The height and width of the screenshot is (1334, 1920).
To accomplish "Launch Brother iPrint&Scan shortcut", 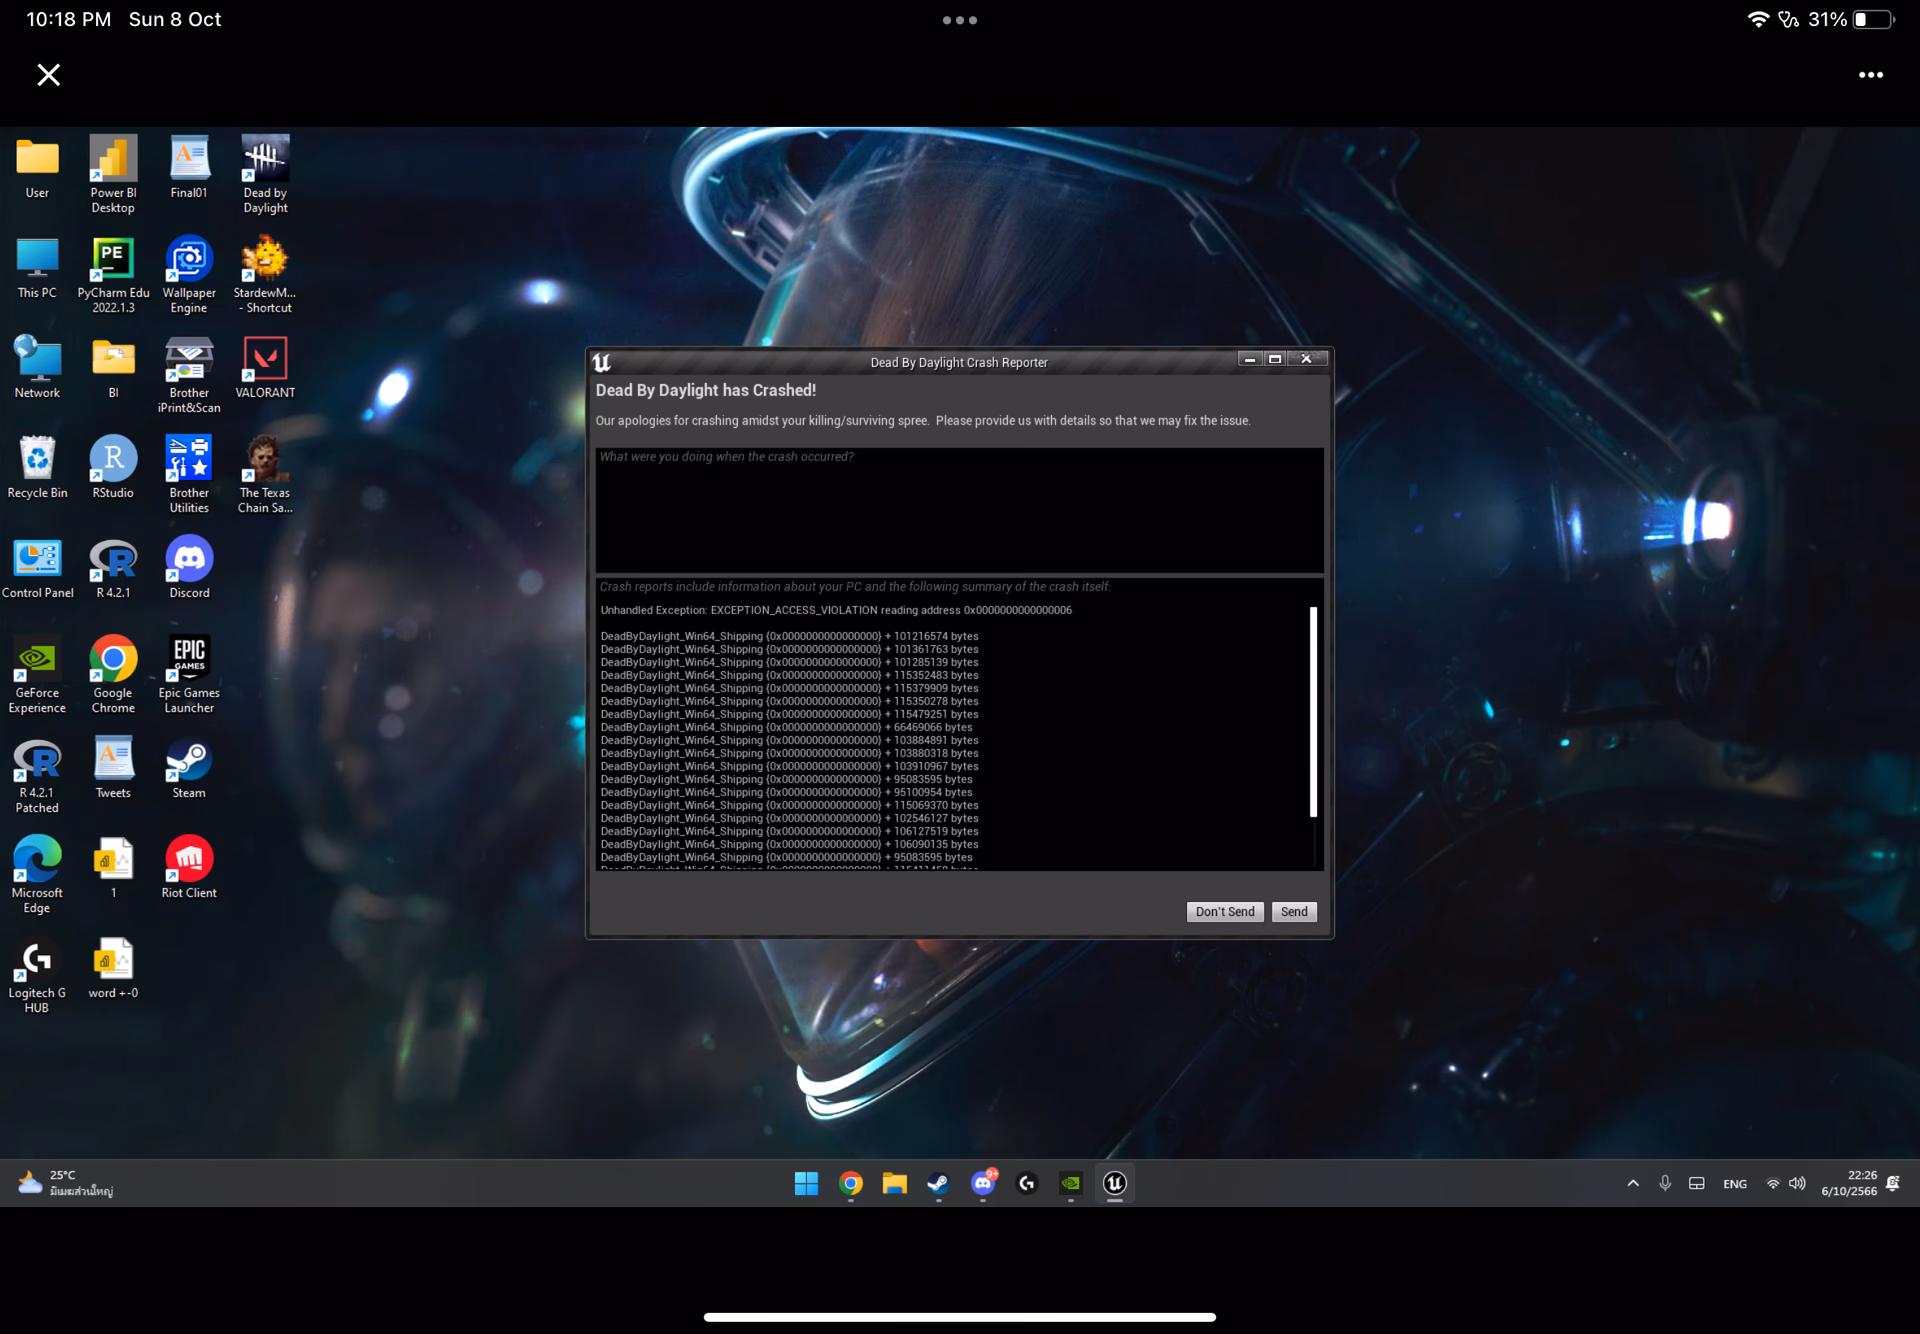I will (x=189, y=375).
